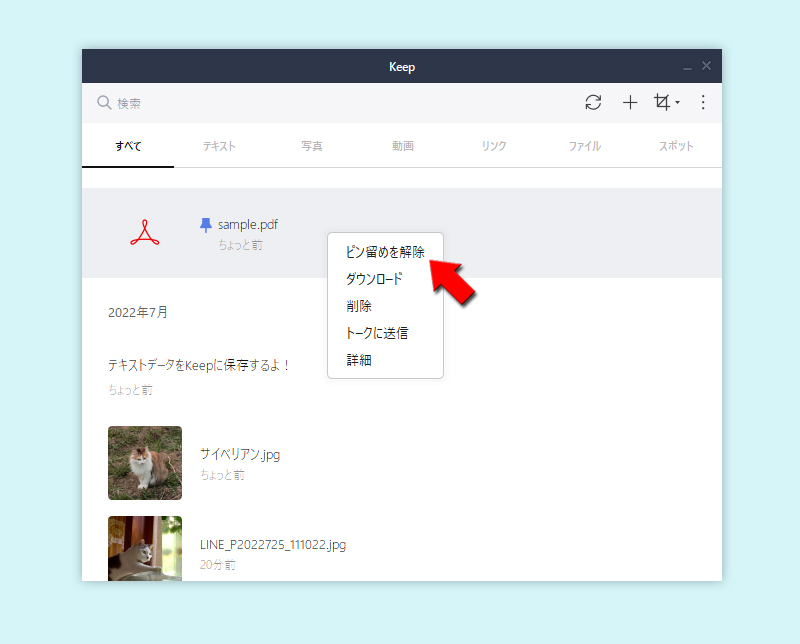This screenshot has width=800, height=644.
Task: Select トークに送信 in the menu
Action: (x=378, y=333)
